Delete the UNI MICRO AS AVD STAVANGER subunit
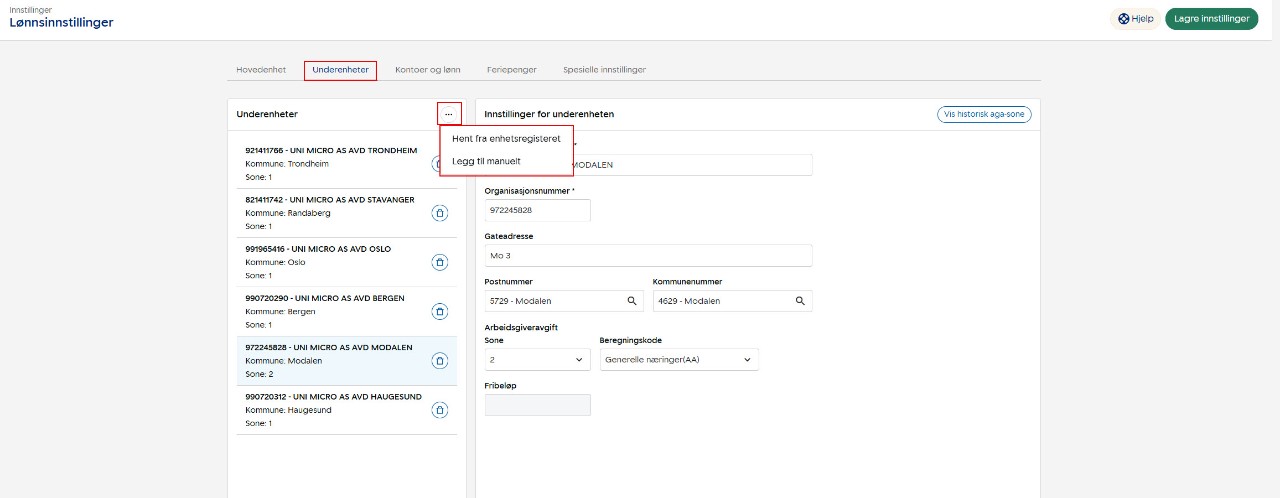Image resolution: width=1280 pixels, height=498 pixels. (x=439, y=213)
